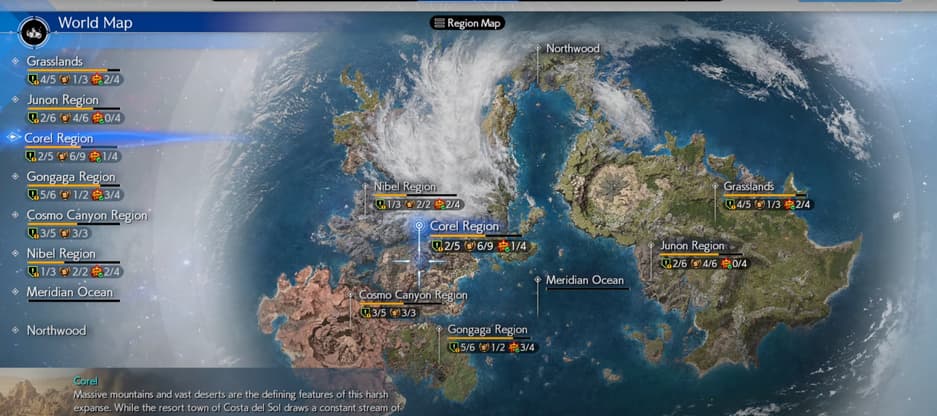This screenshot has height=416, width=937.
Task: Select Gongaga Region in the sidebar region list
Action: (71, 177)
